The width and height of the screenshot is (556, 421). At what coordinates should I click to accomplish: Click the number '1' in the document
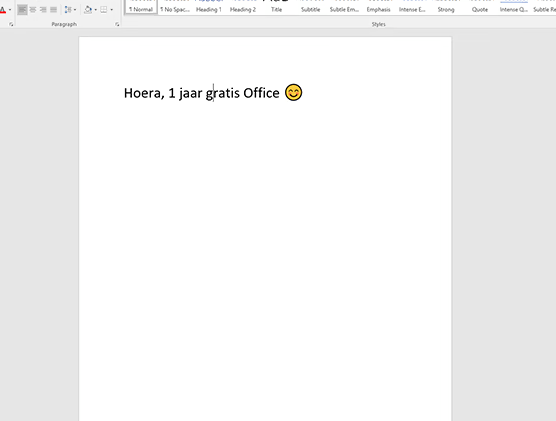pos(172,93)
